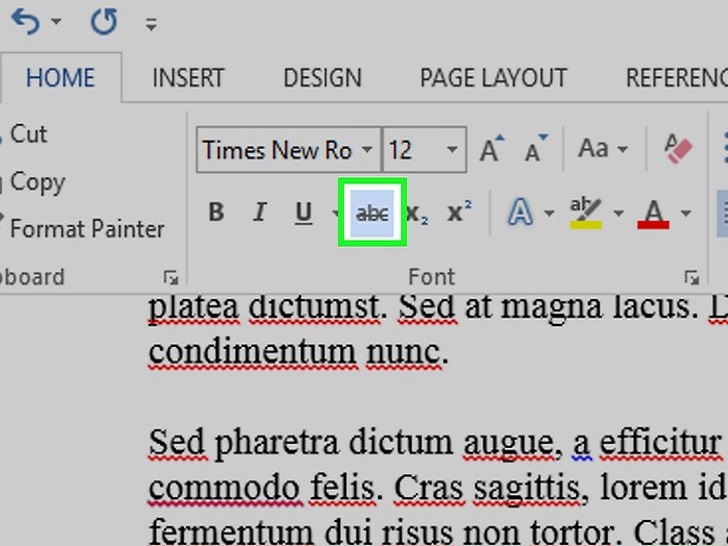Apply Subscript formatting
Screen dimensions: 728x546
click(417, 213)
